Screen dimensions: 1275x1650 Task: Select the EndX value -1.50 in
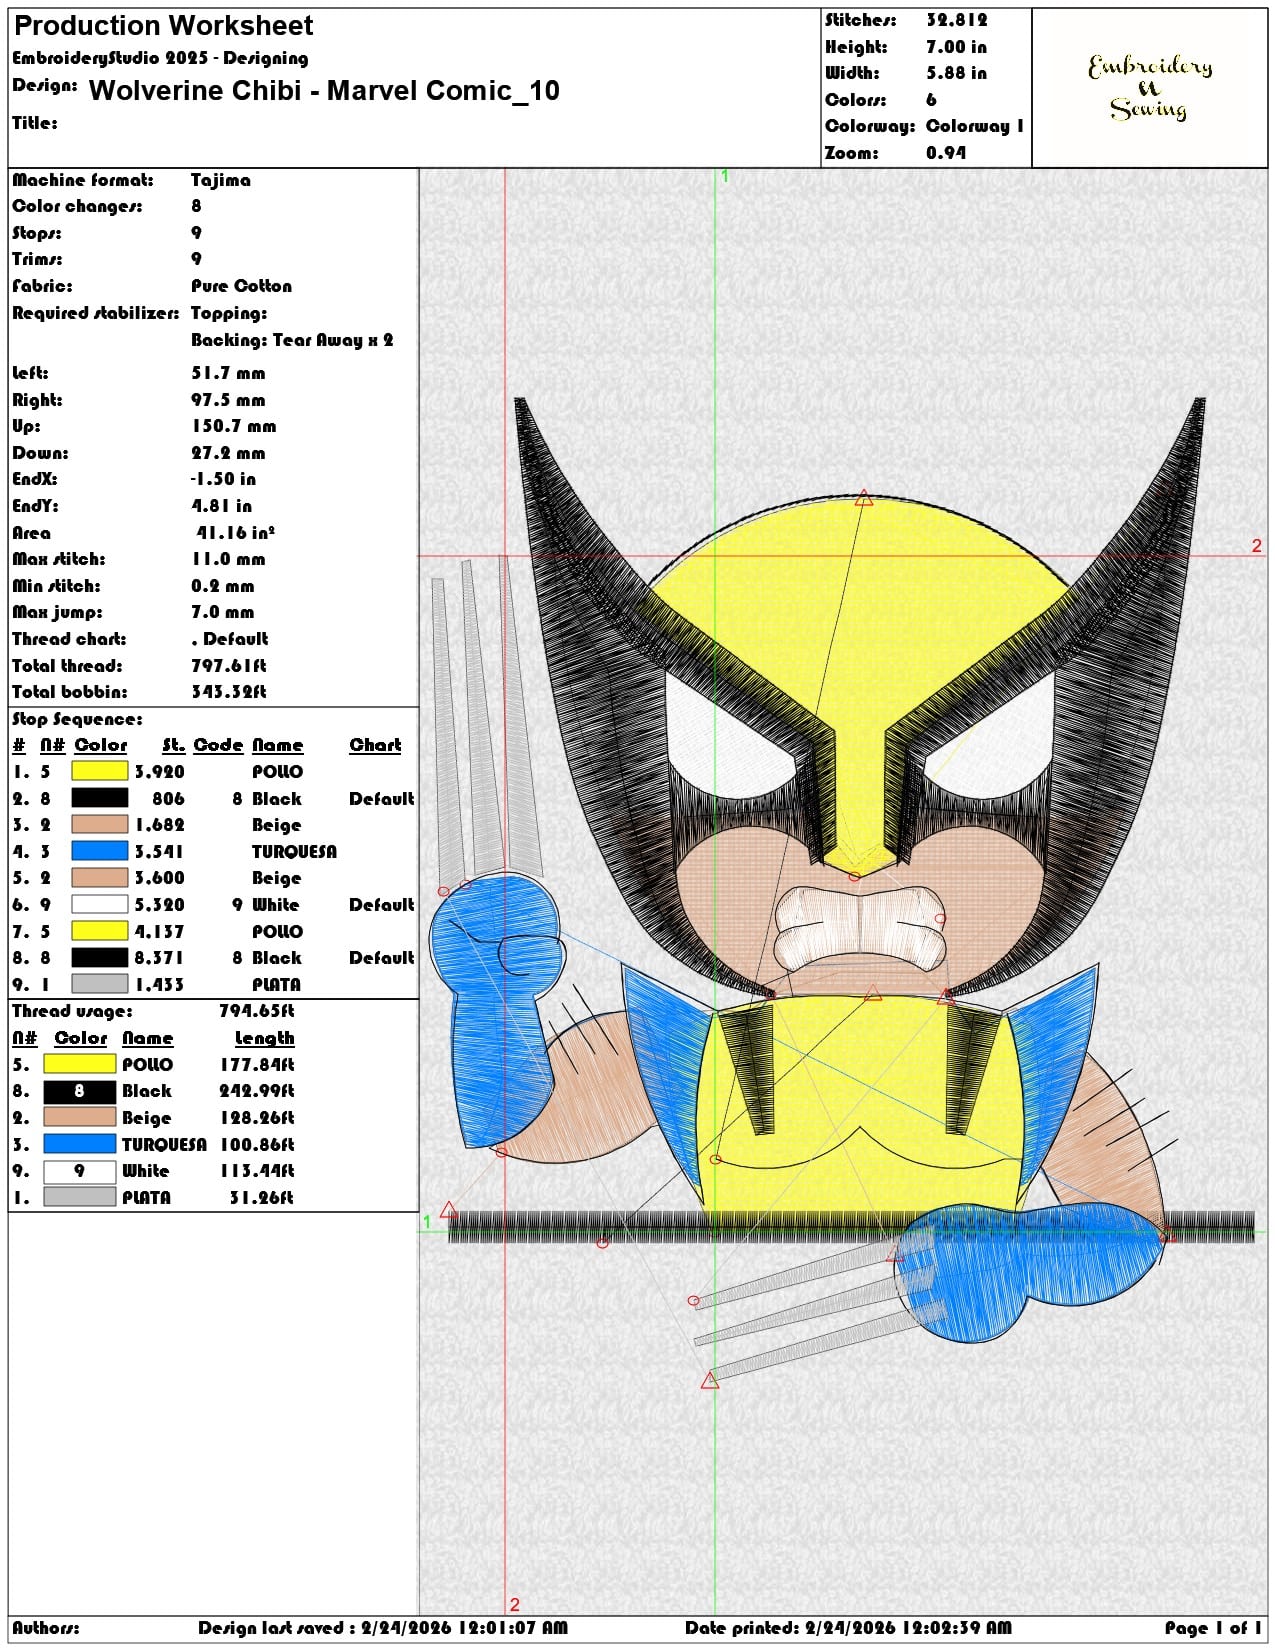[223, 479]
